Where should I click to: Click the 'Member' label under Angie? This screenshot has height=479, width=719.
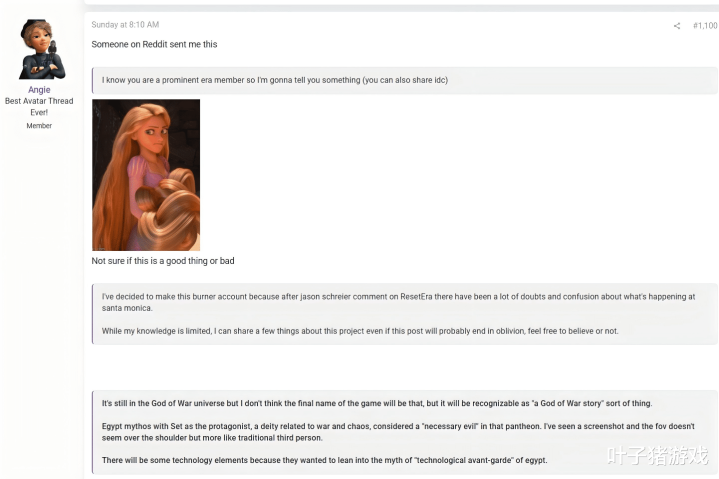pyautogui.click(x=39, y=126)
